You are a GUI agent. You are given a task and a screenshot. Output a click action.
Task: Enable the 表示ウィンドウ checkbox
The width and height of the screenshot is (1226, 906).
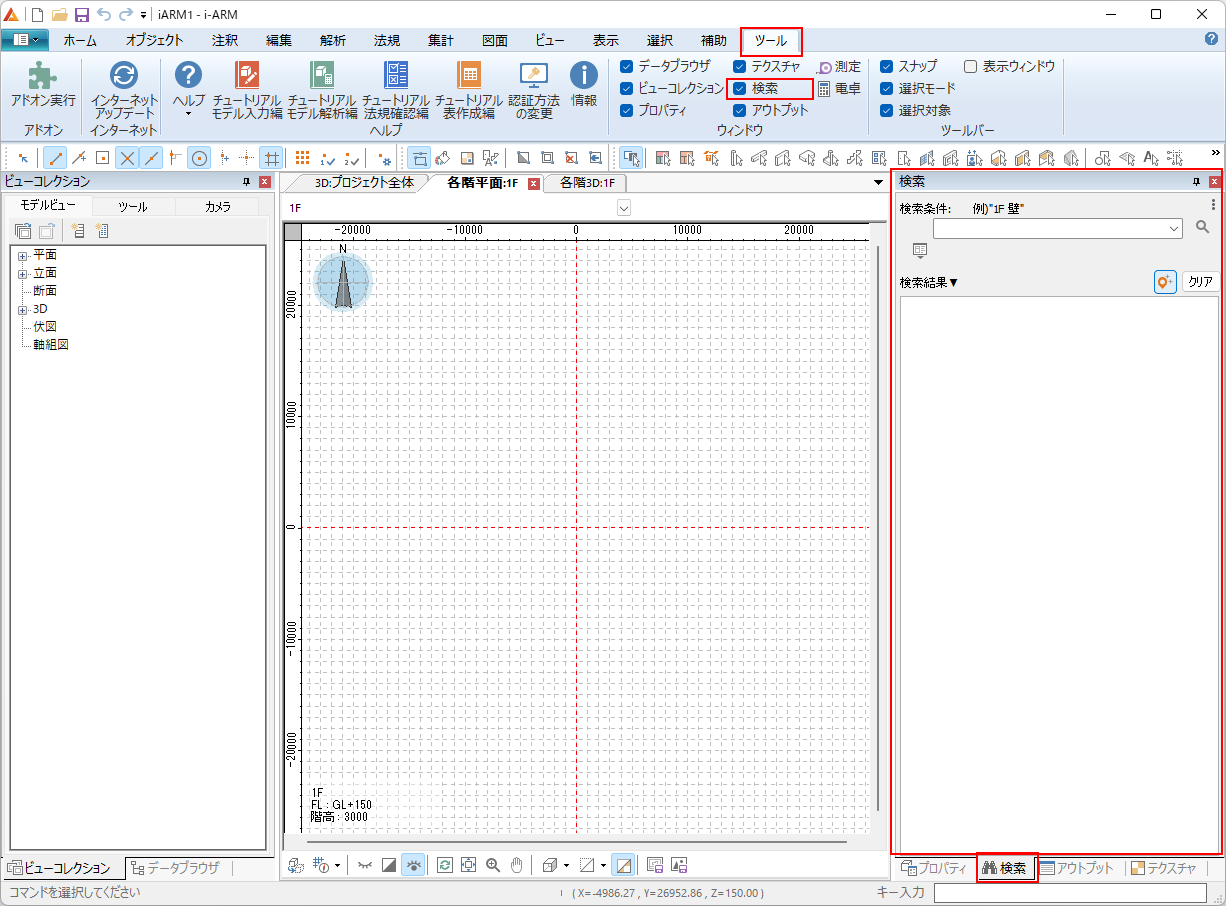[970, 66]
